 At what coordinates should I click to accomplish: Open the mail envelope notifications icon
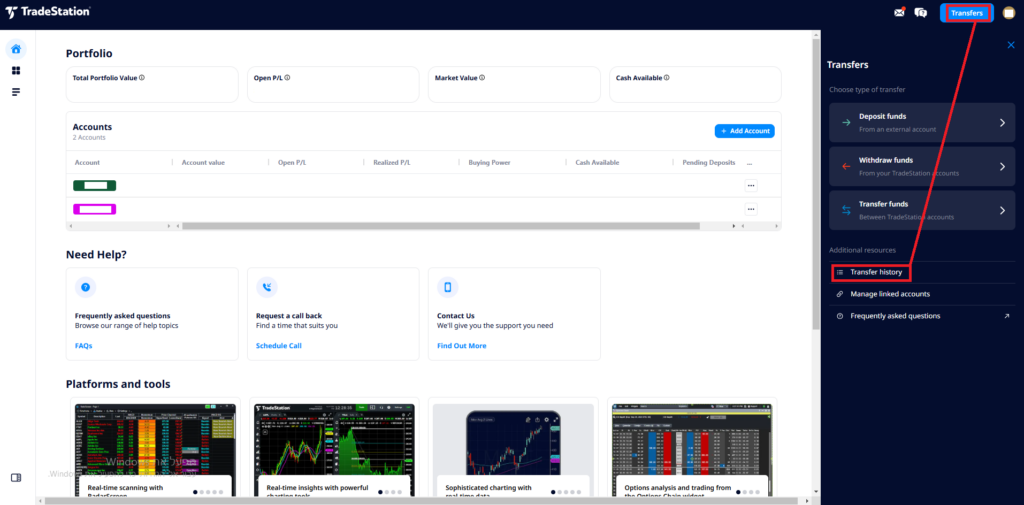pos(899,12)
